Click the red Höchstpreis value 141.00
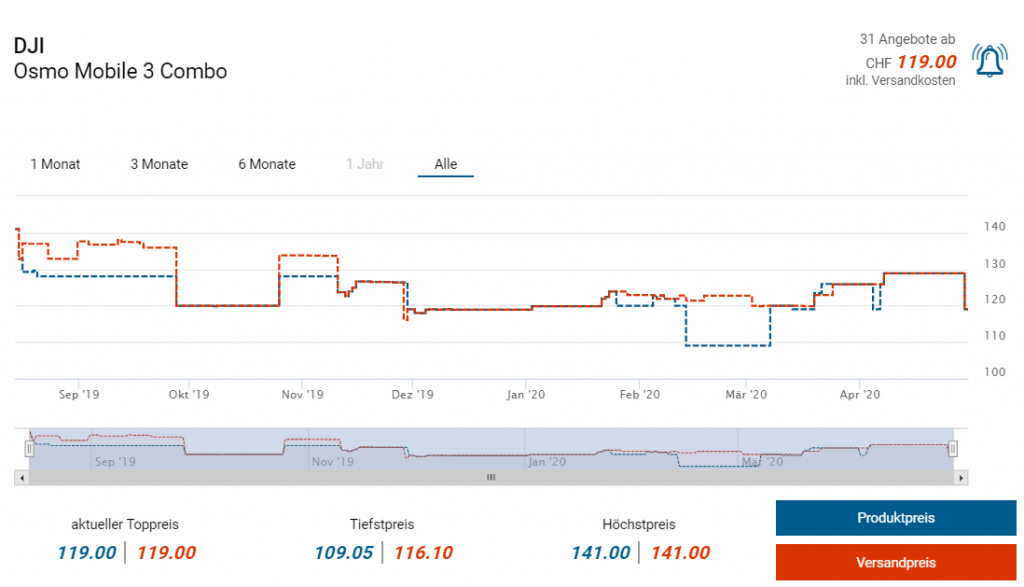1024x587 pixels. [x=680, y=553]
